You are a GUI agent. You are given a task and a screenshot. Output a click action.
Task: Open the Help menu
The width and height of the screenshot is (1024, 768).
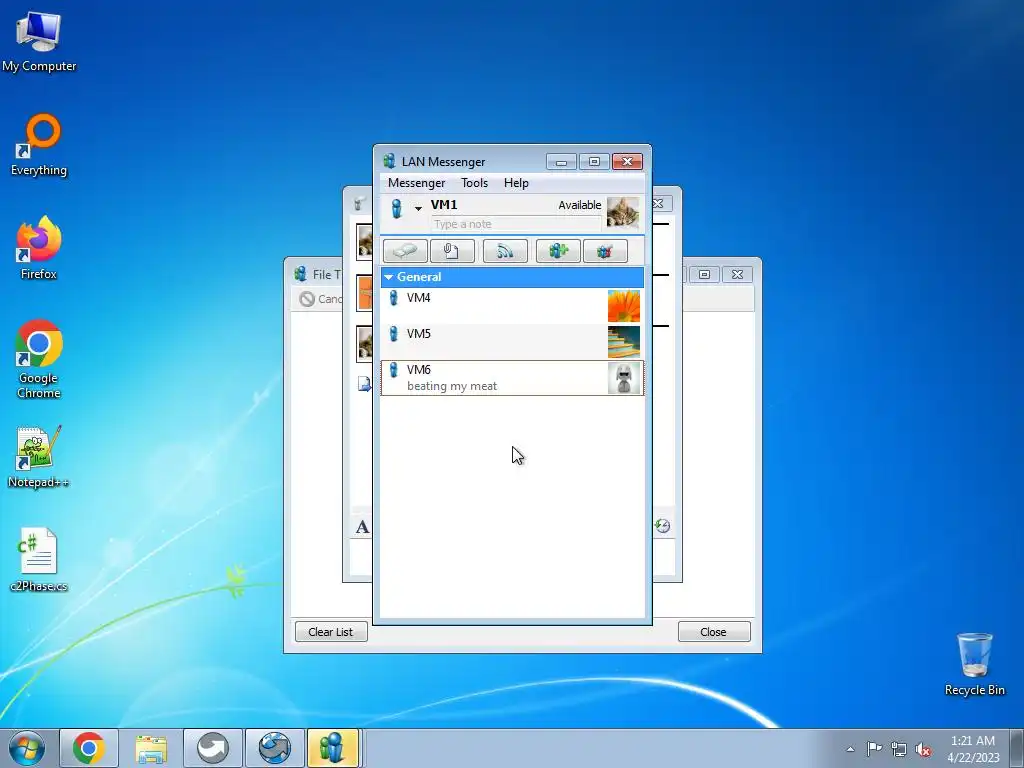[x=516, y=183]
